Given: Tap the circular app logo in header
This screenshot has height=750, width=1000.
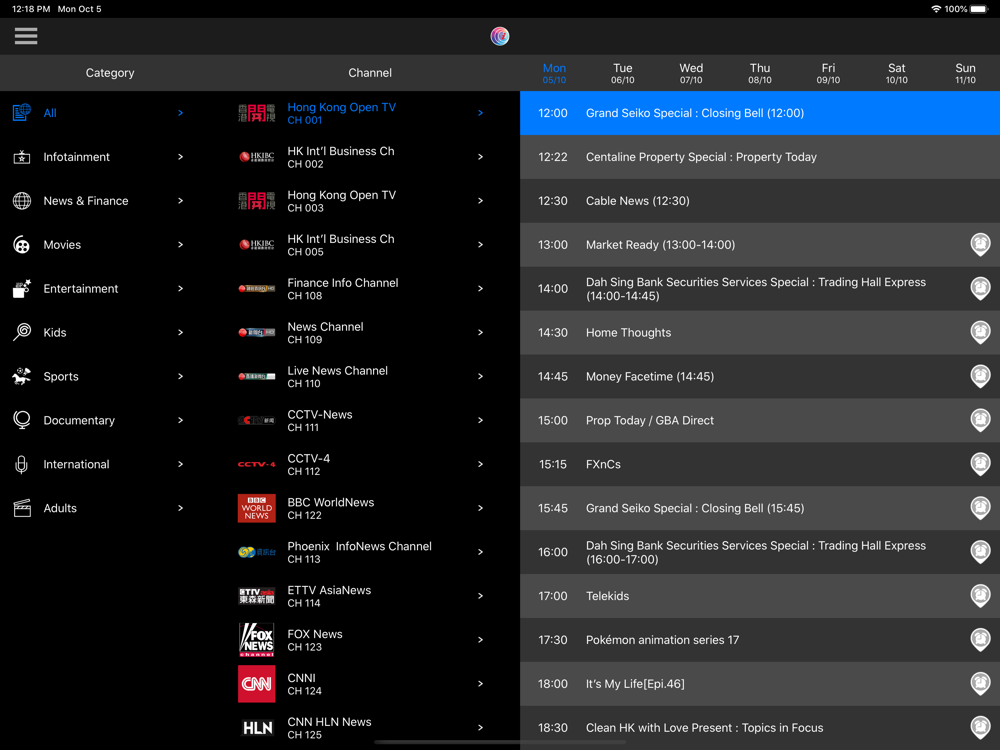Looking at the screenshot, I should pos(499,36).
